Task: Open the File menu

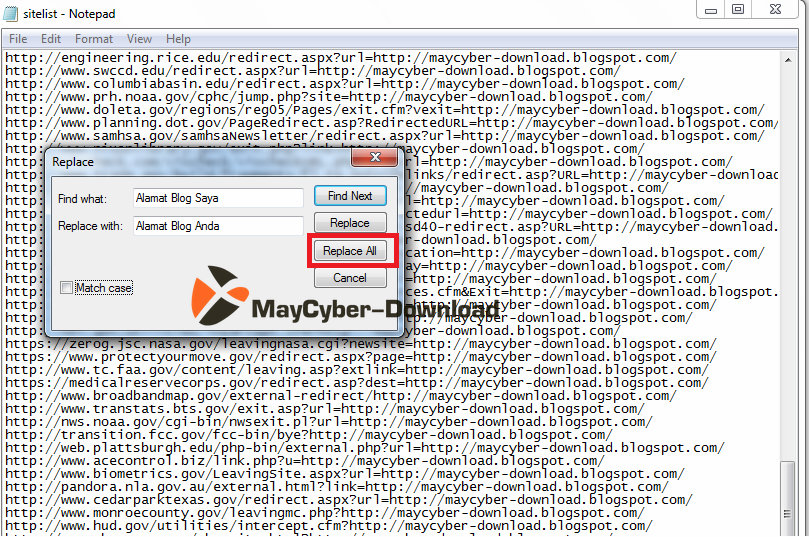Action: pos(18,39)
